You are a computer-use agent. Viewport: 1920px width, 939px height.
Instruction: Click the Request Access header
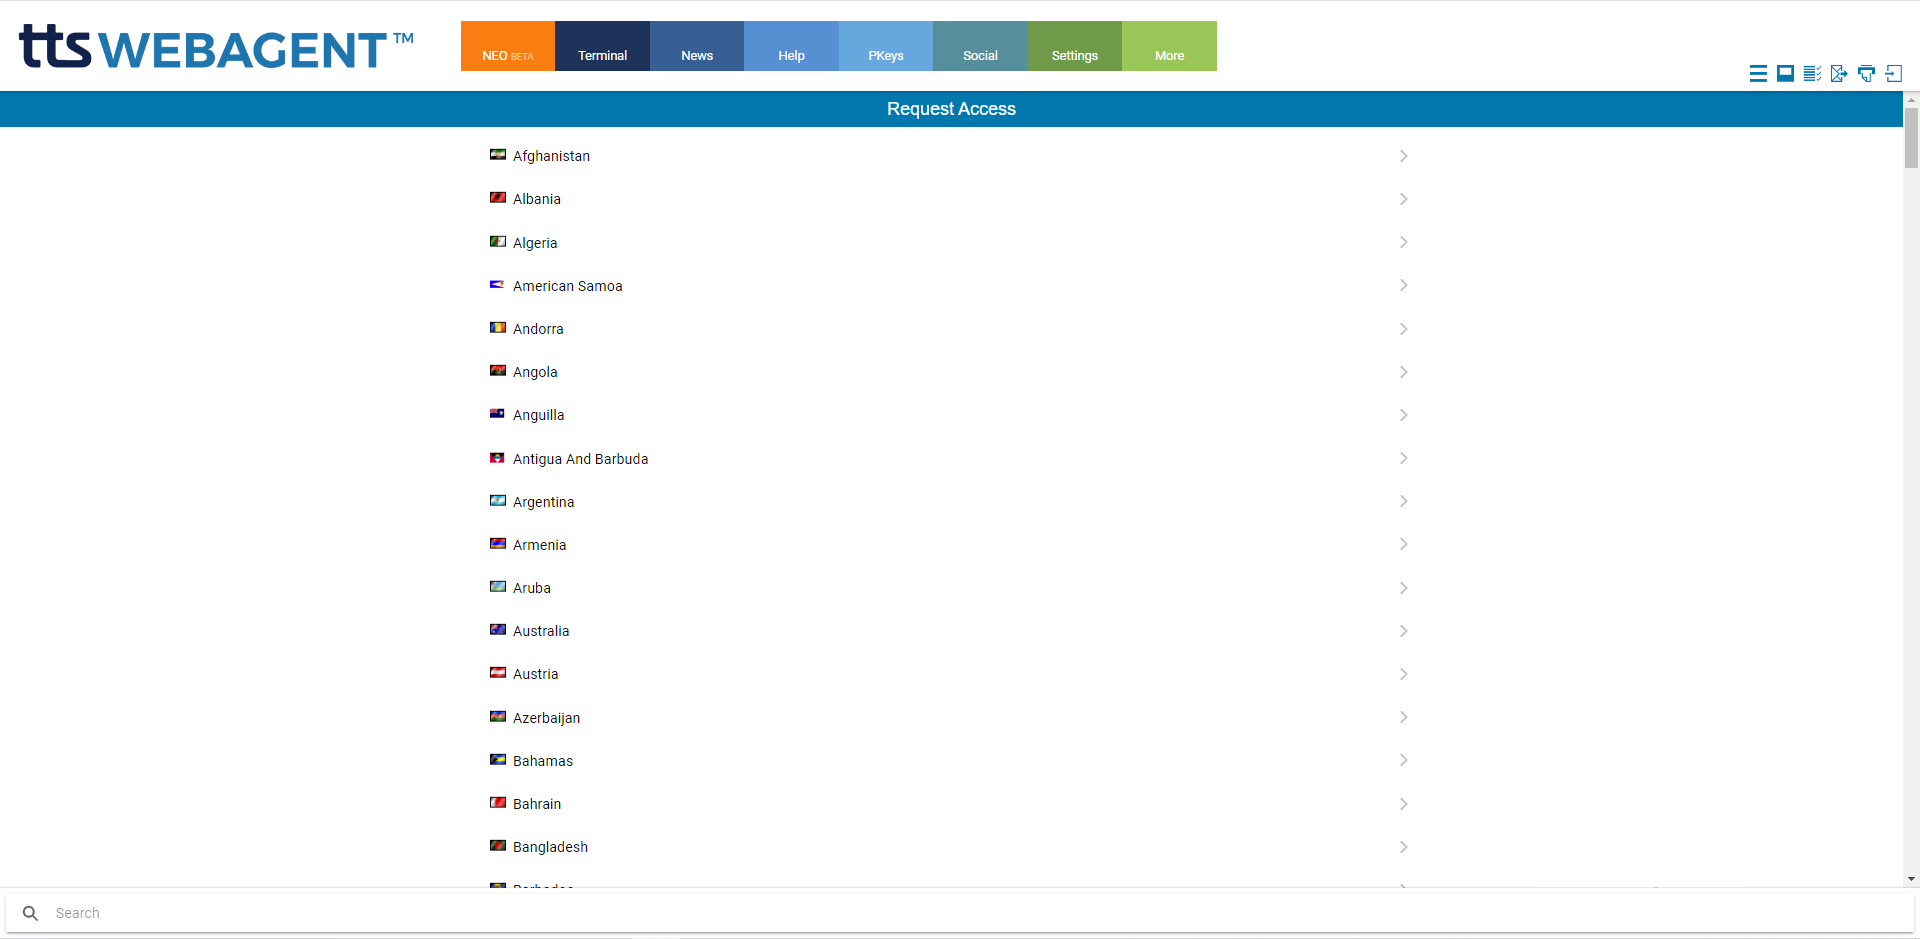[951, 108]
